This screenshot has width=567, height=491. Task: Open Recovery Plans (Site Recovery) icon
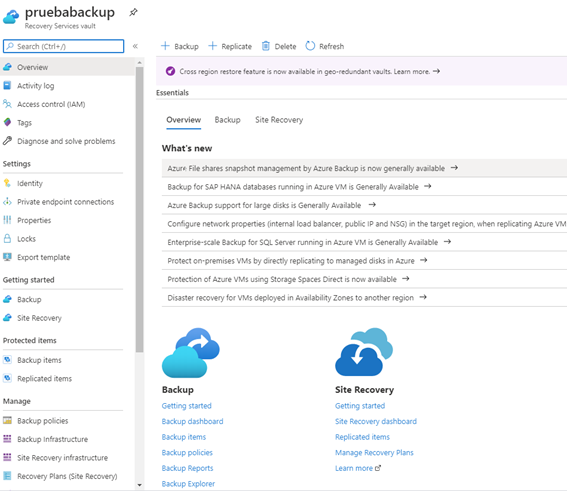click(x=7, y=475)
